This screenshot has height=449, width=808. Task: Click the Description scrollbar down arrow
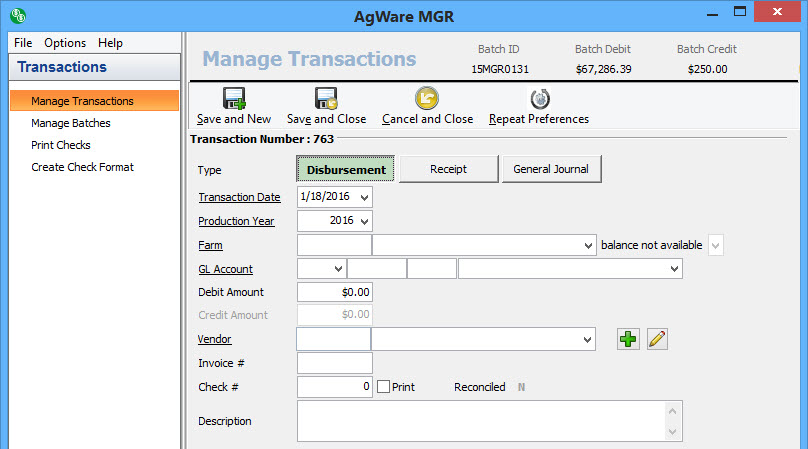click(x=673, y=432)
